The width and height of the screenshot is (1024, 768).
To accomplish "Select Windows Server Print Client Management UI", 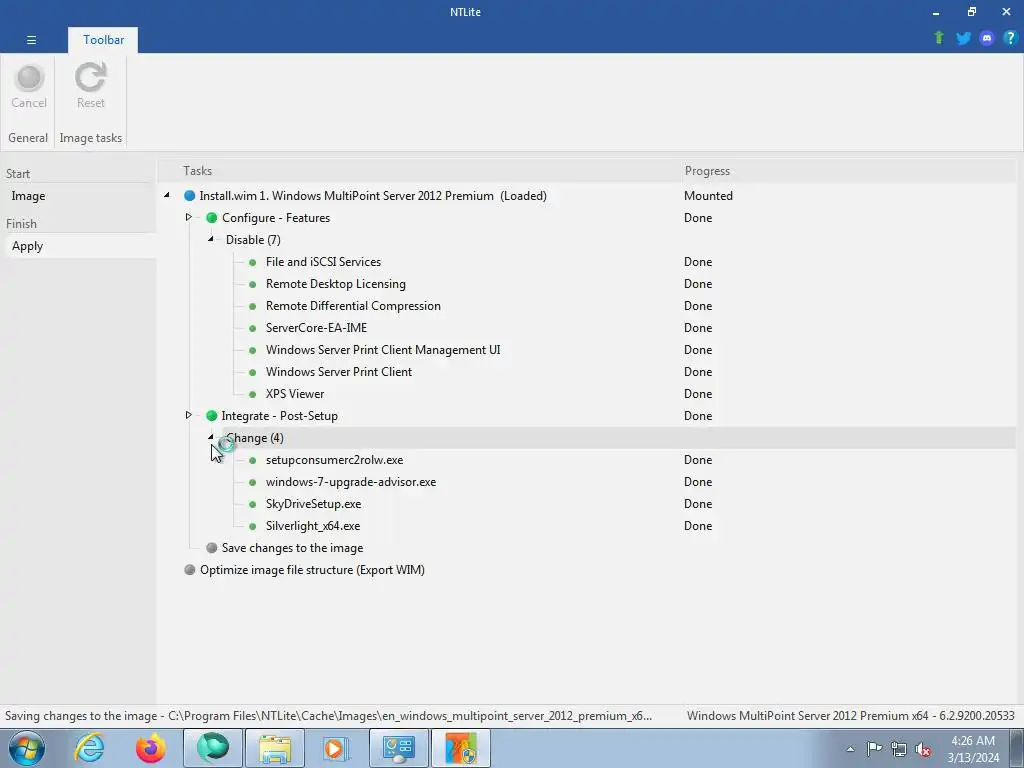I will click(x=383, y=349).
